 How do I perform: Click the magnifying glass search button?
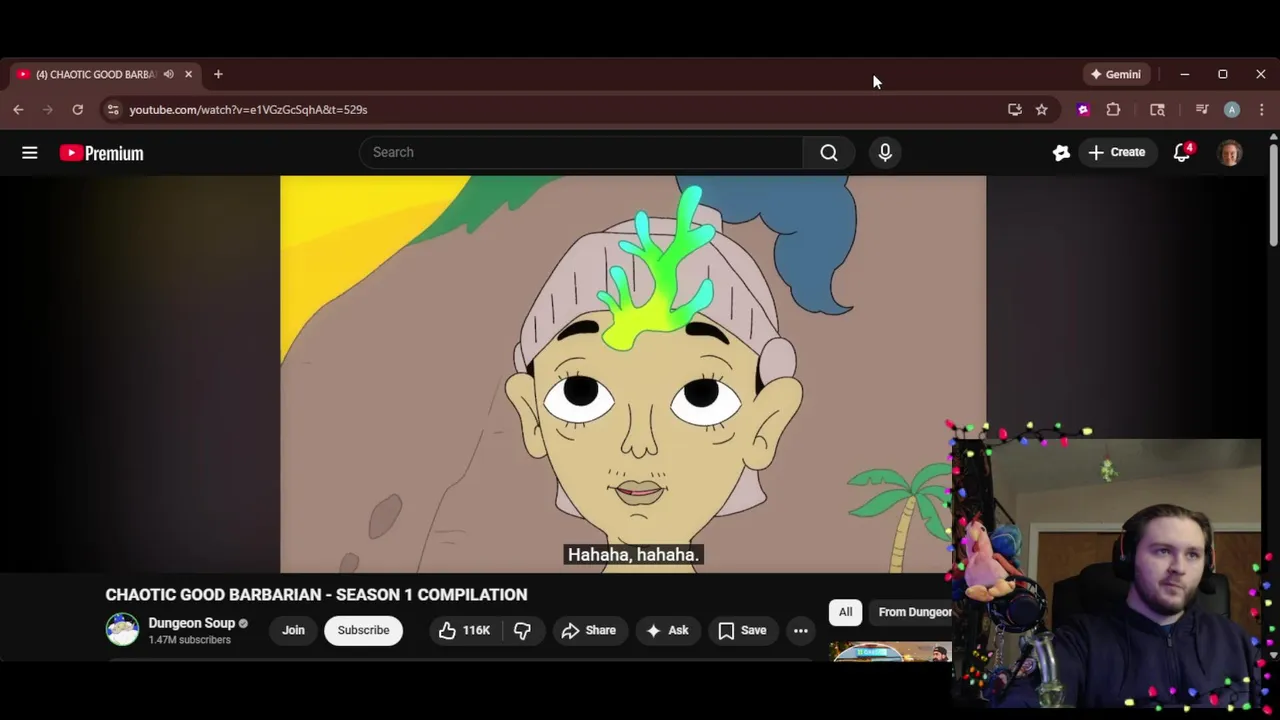pos(829,152)
